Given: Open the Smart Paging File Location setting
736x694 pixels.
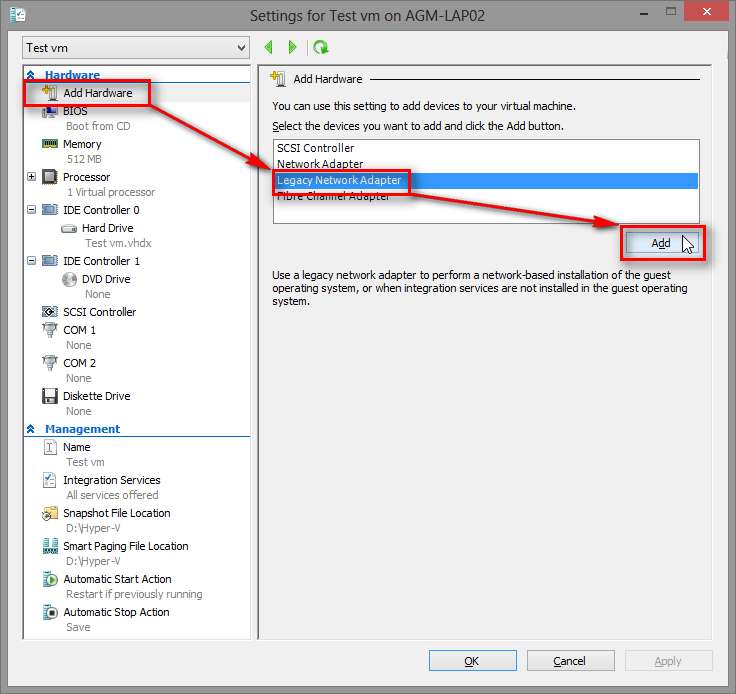Looking at the screenshot, I should coord(125,546).
